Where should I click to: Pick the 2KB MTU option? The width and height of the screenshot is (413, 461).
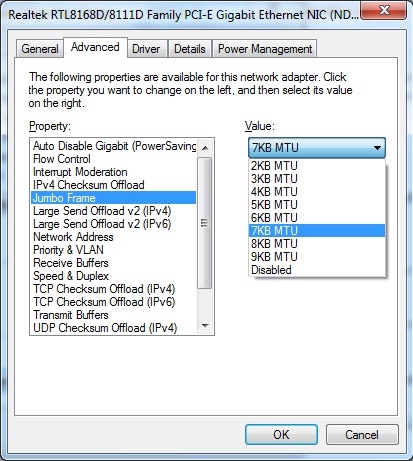[317, 166]
